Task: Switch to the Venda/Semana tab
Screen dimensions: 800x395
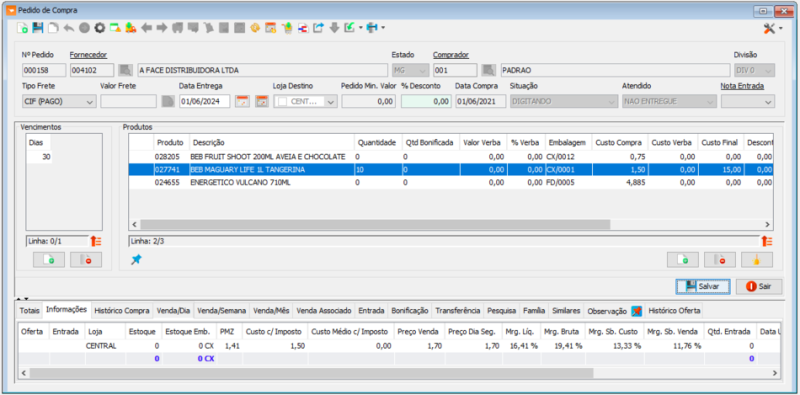Action: tap(221, 311)
